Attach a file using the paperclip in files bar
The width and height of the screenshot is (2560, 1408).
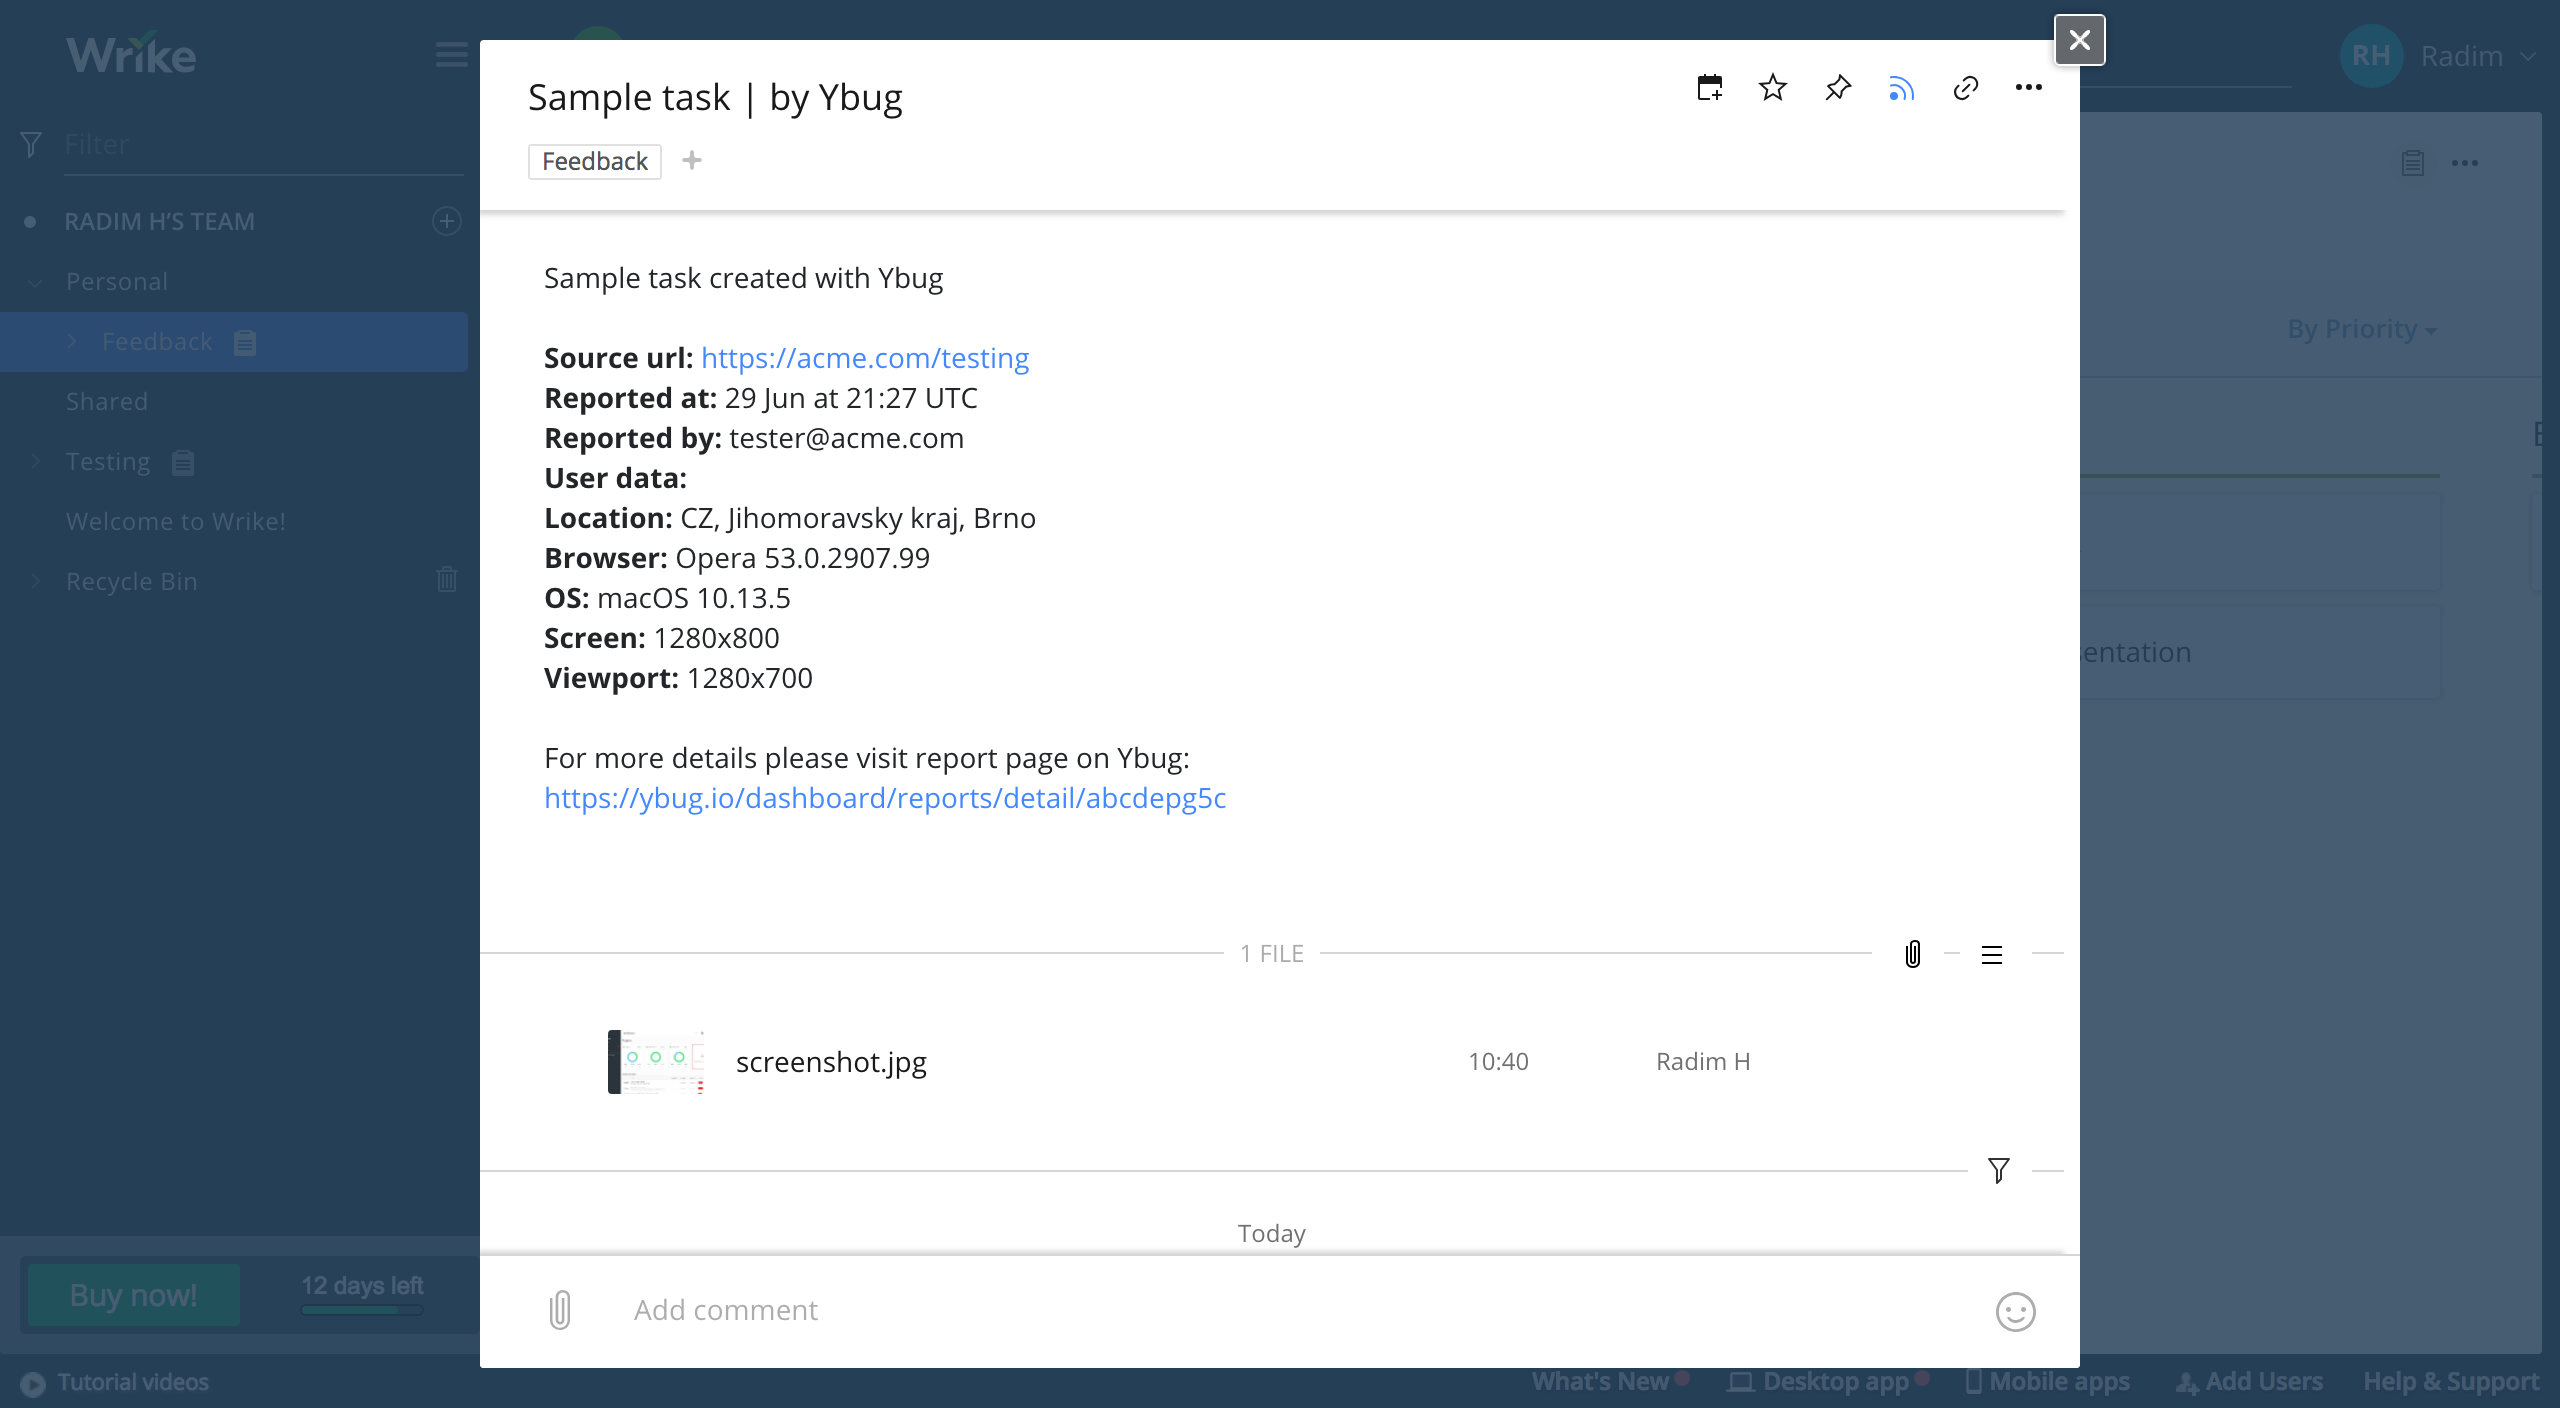(x=1912, y=954)
